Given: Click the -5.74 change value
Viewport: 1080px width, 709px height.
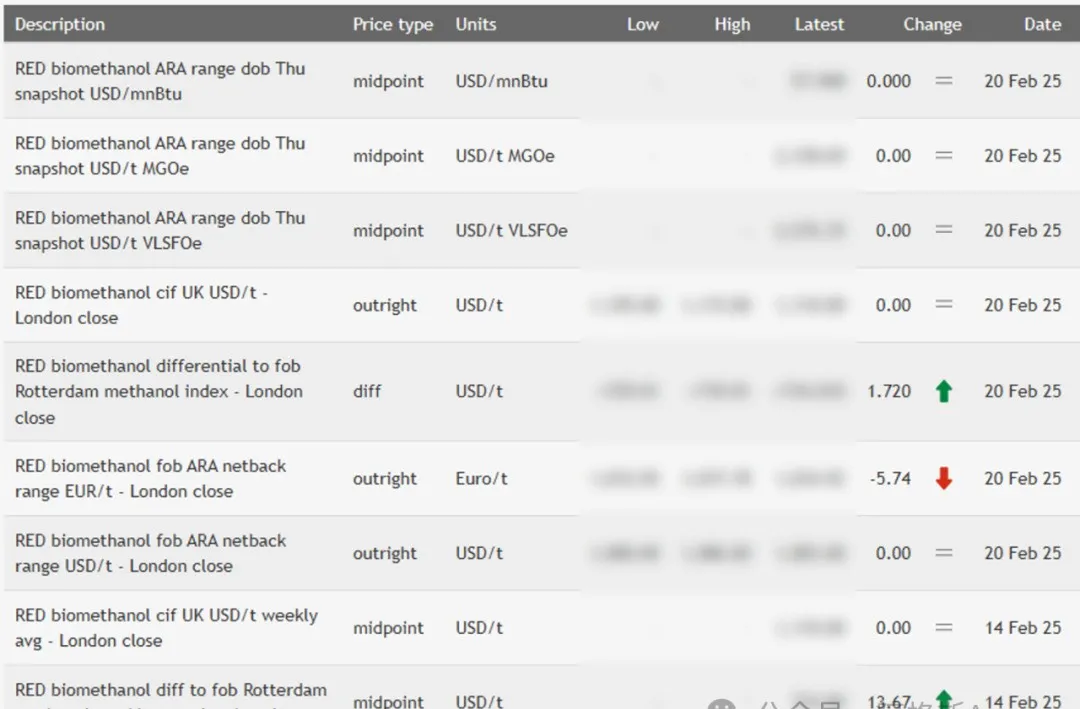Looking at the screenshot, I should [x=890, y=479].
